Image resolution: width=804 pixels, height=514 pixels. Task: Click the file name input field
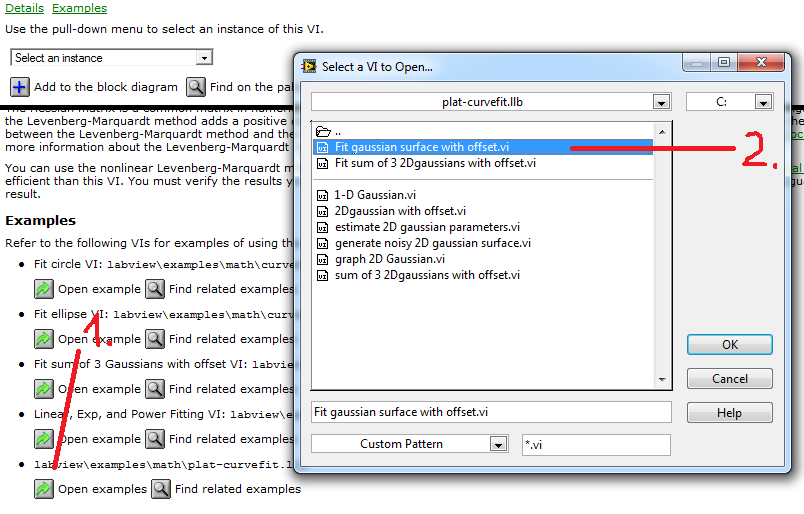click(491, 412)
